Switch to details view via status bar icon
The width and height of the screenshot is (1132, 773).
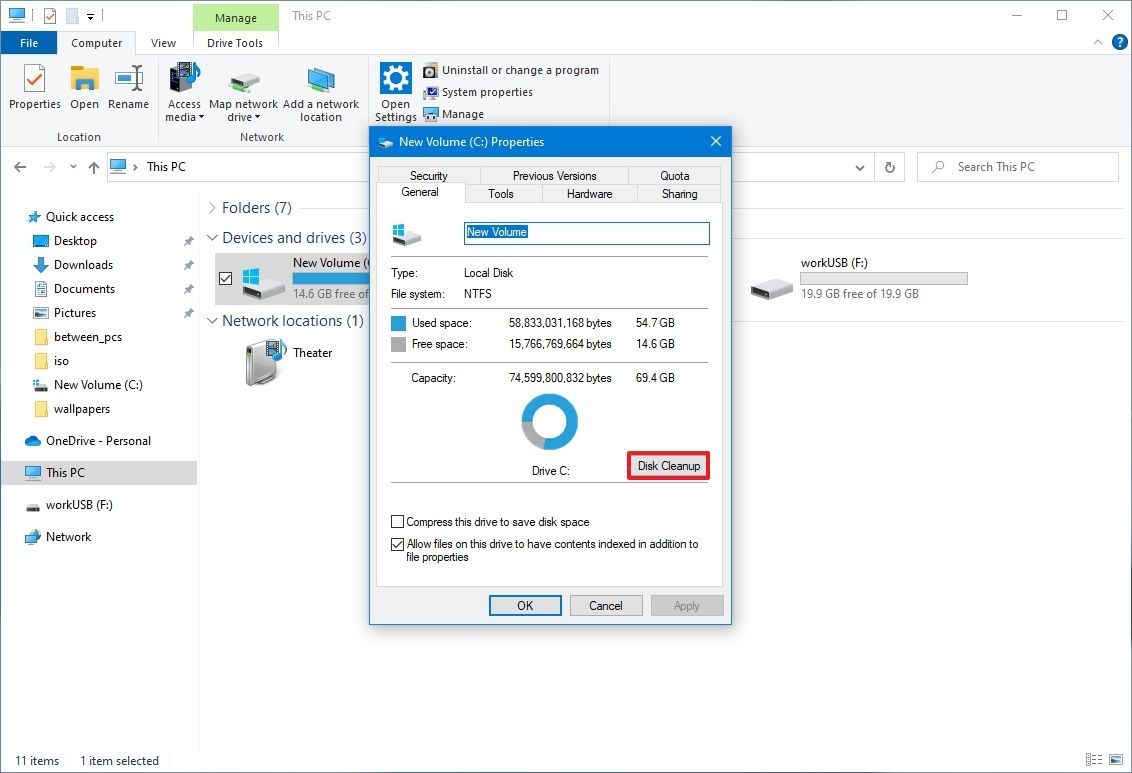point(1092,760)
